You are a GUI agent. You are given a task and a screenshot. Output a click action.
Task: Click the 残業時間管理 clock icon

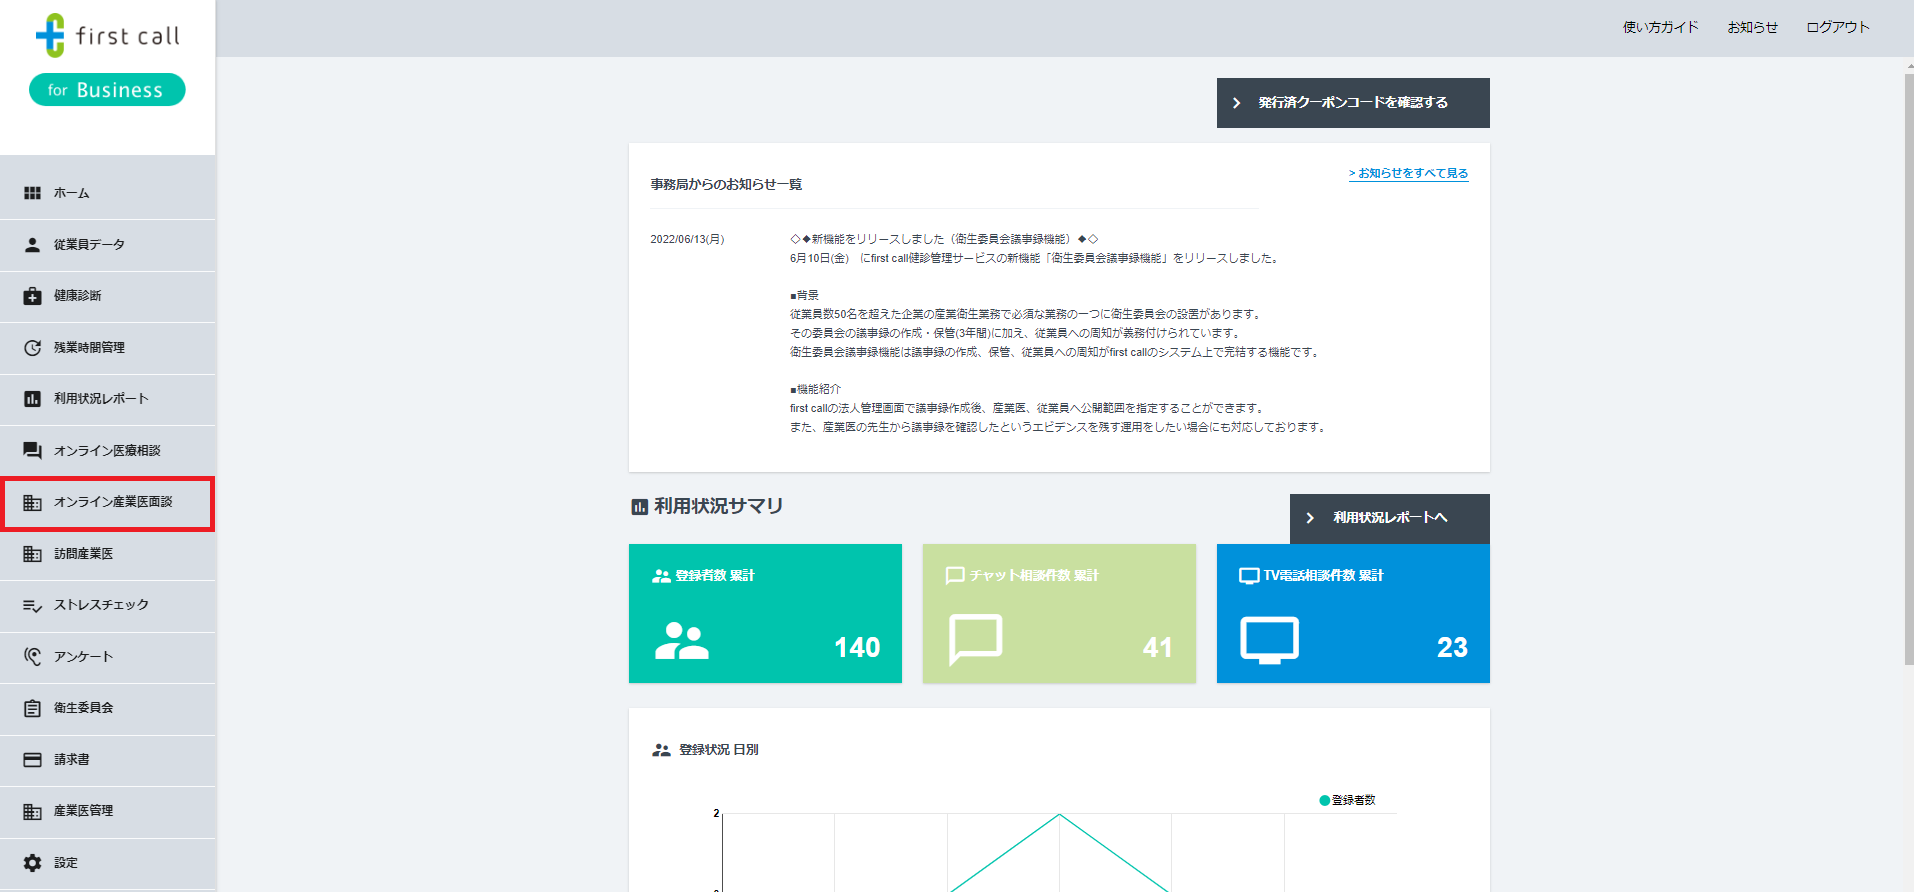coord(33,348)
